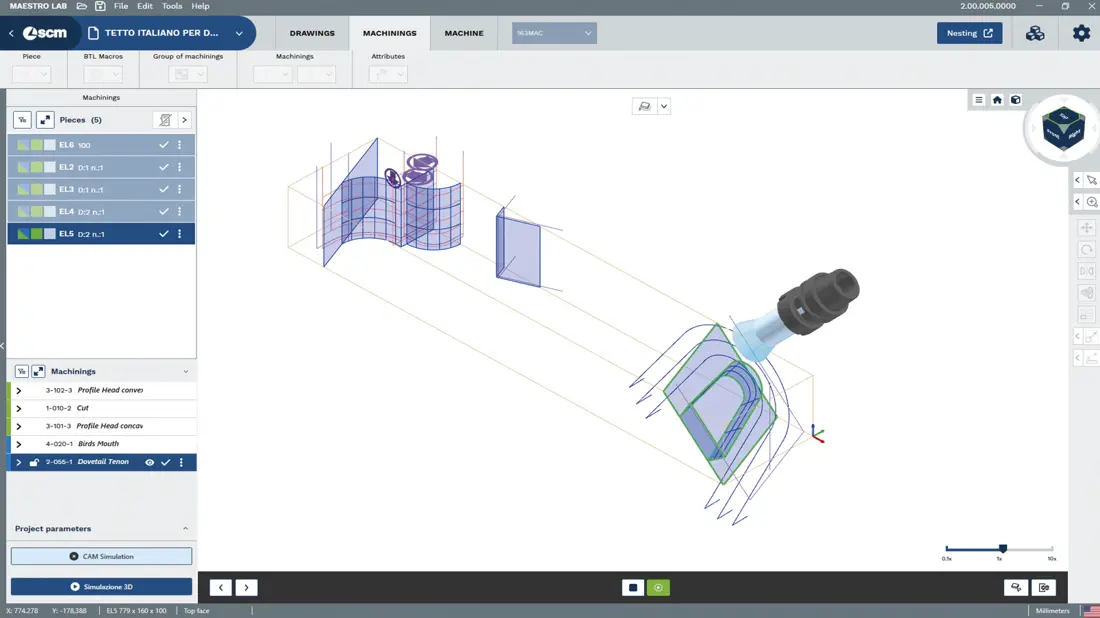
Task: Reset view with the home icon
Action: click(x=997, y=100)
